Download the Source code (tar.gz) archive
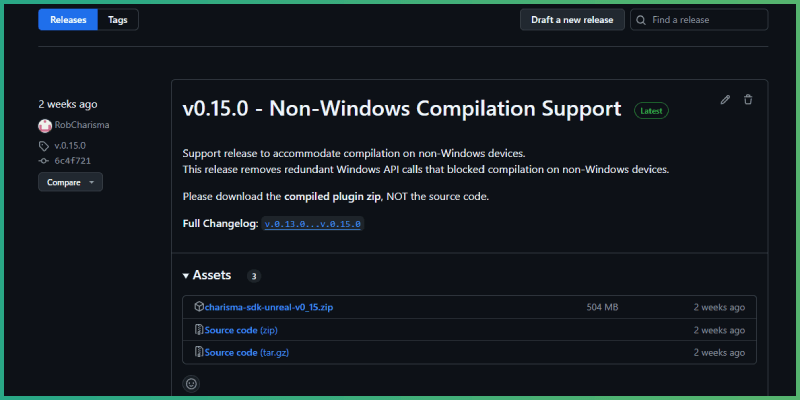Viewport: 800px width, 400px height. (247, 352)
